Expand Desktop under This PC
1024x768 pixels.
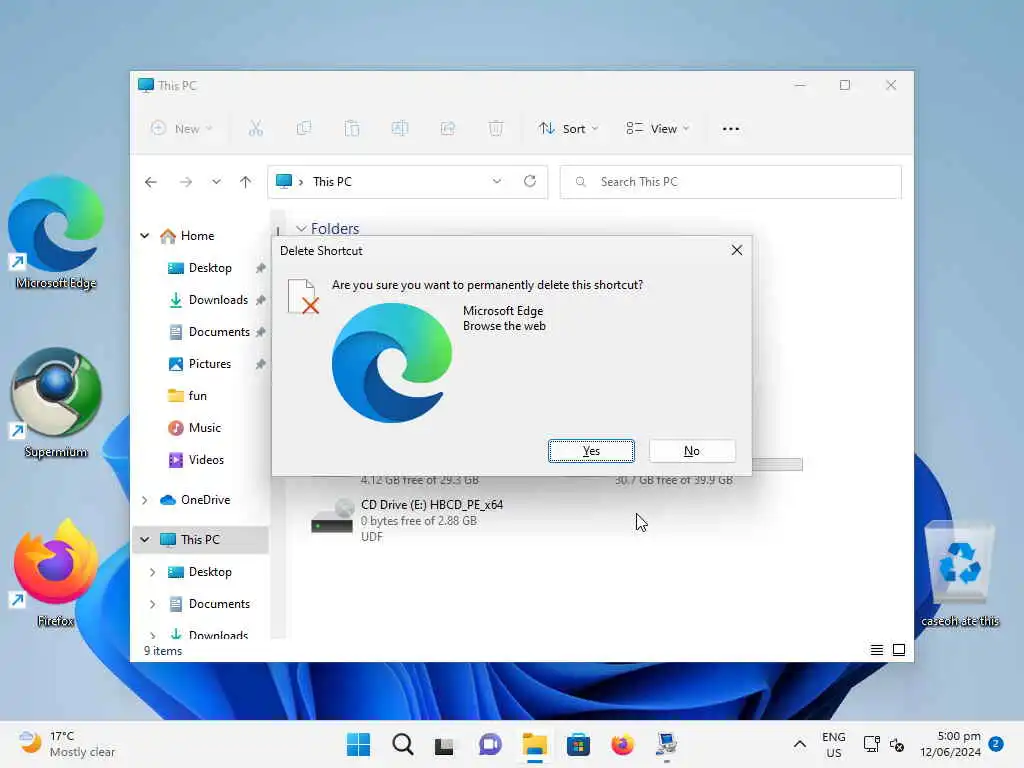coord(152,572)
